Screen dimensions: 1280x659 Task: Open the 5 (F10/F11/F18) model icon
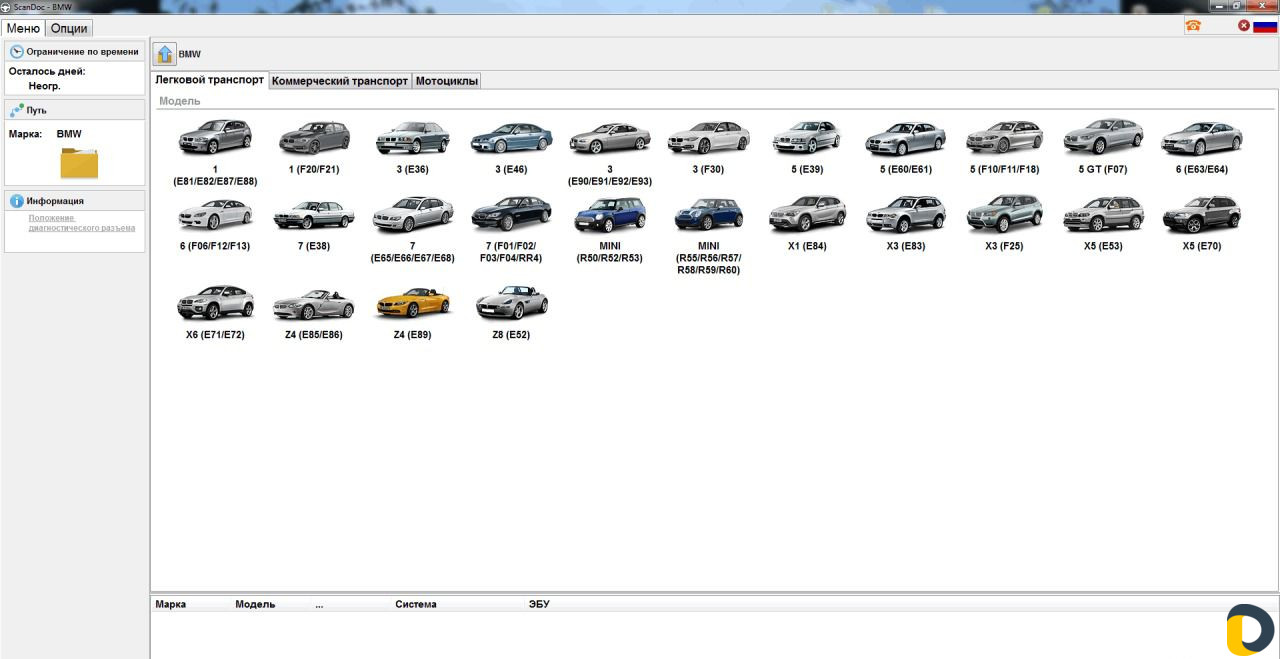tap(1004, 138)
